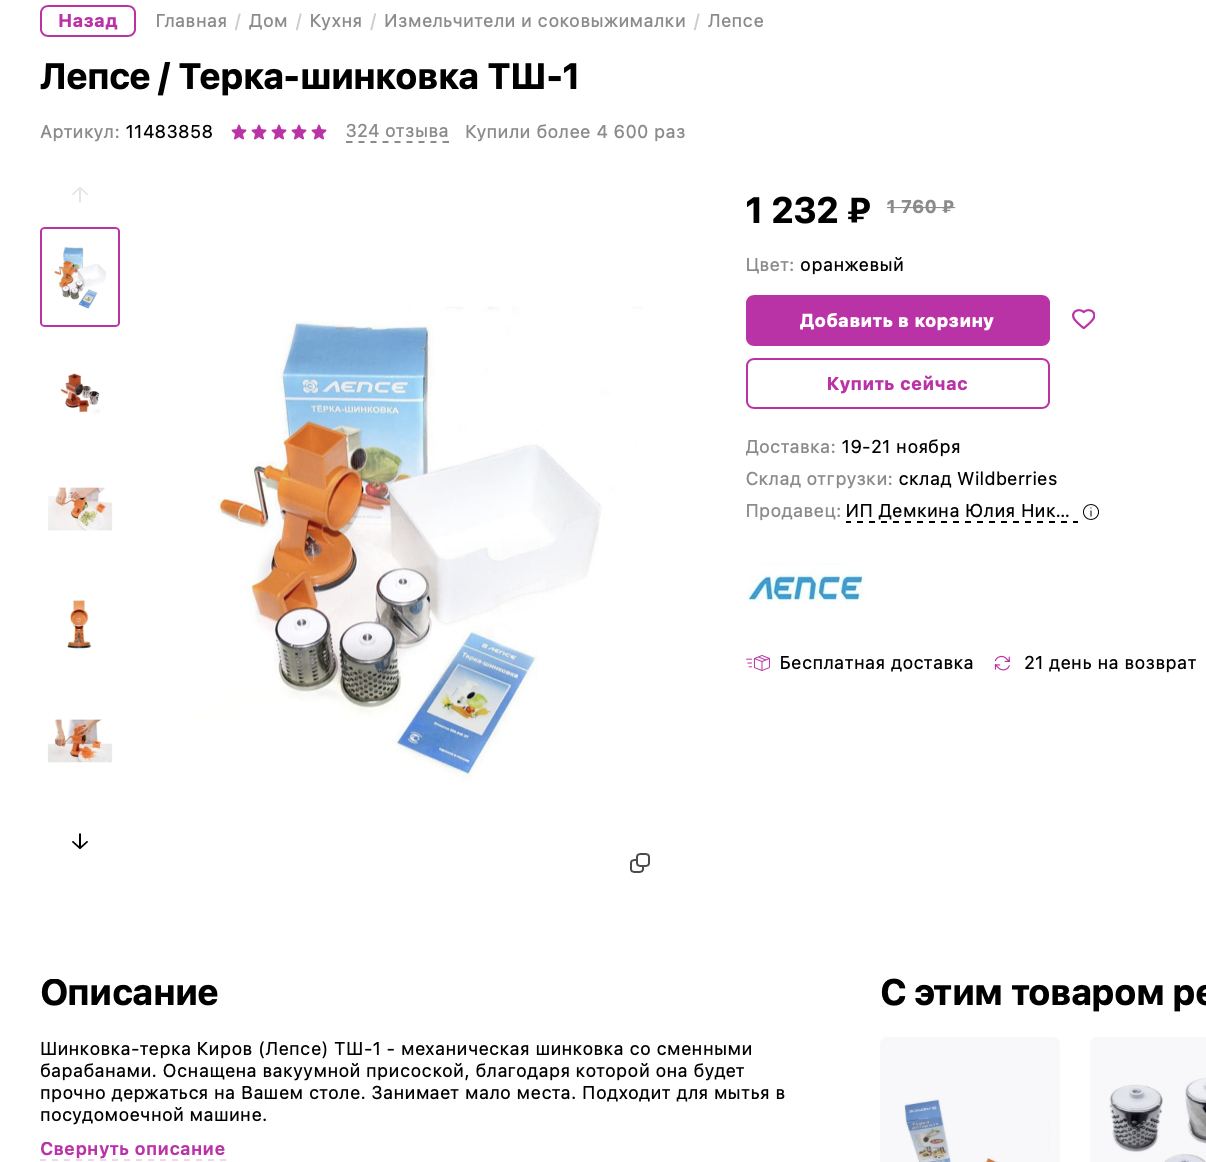The image size is (1206, 1162).
Task: Click the Лепсе brand logo
Action: pos(805,588)
